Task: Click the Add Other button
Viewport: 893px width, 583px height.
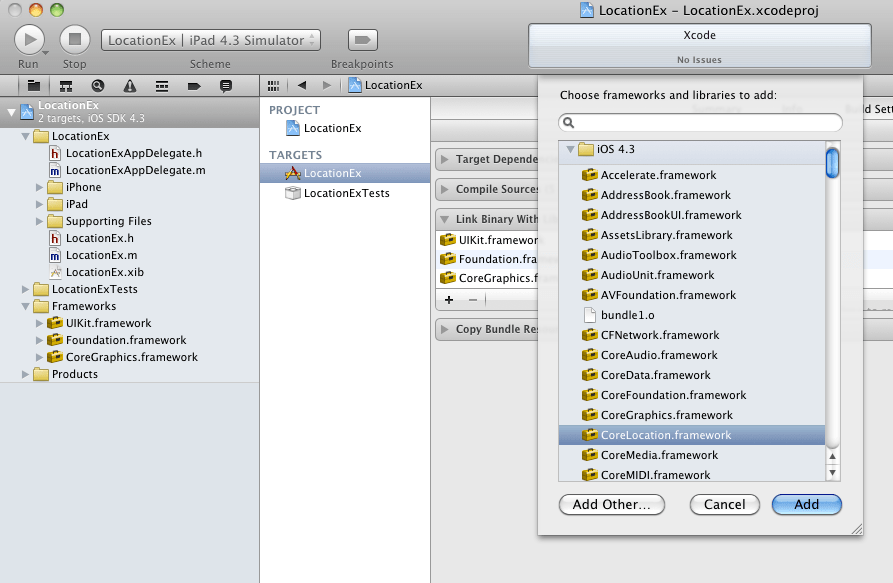Action: tap(611, 505)
